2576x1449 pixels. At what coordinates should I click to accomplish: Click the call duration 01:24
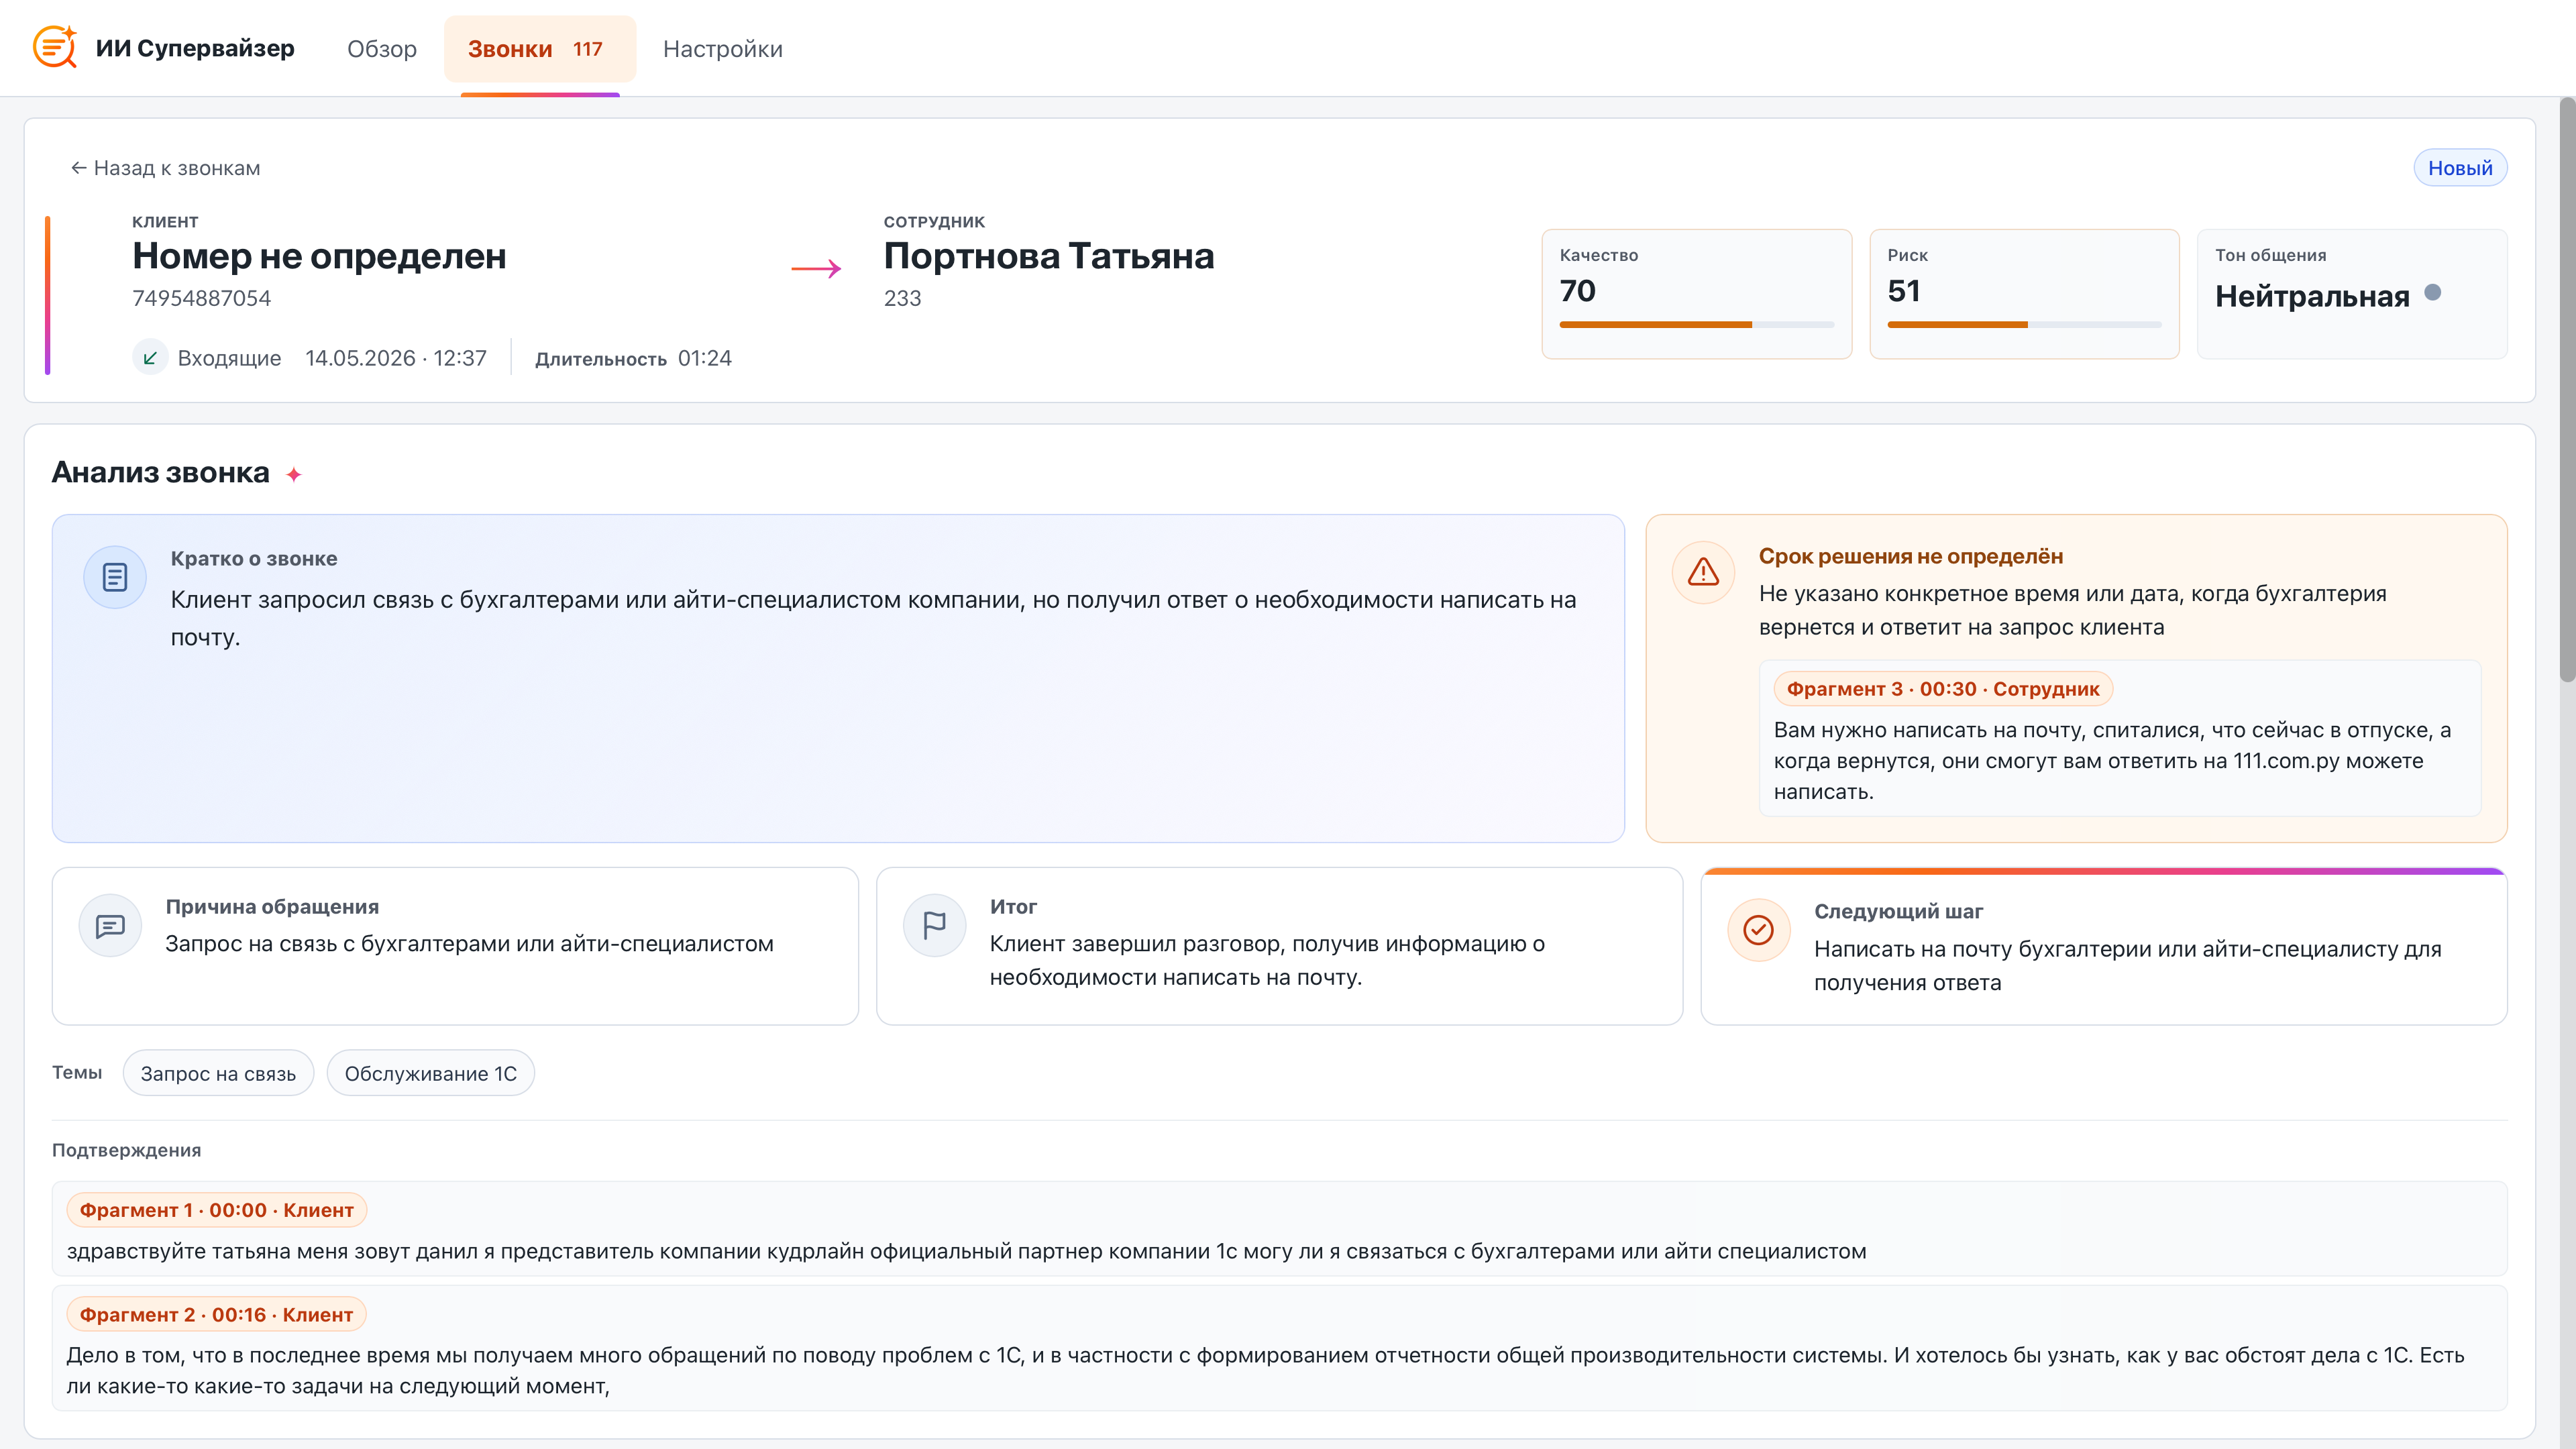coord(704,358)
